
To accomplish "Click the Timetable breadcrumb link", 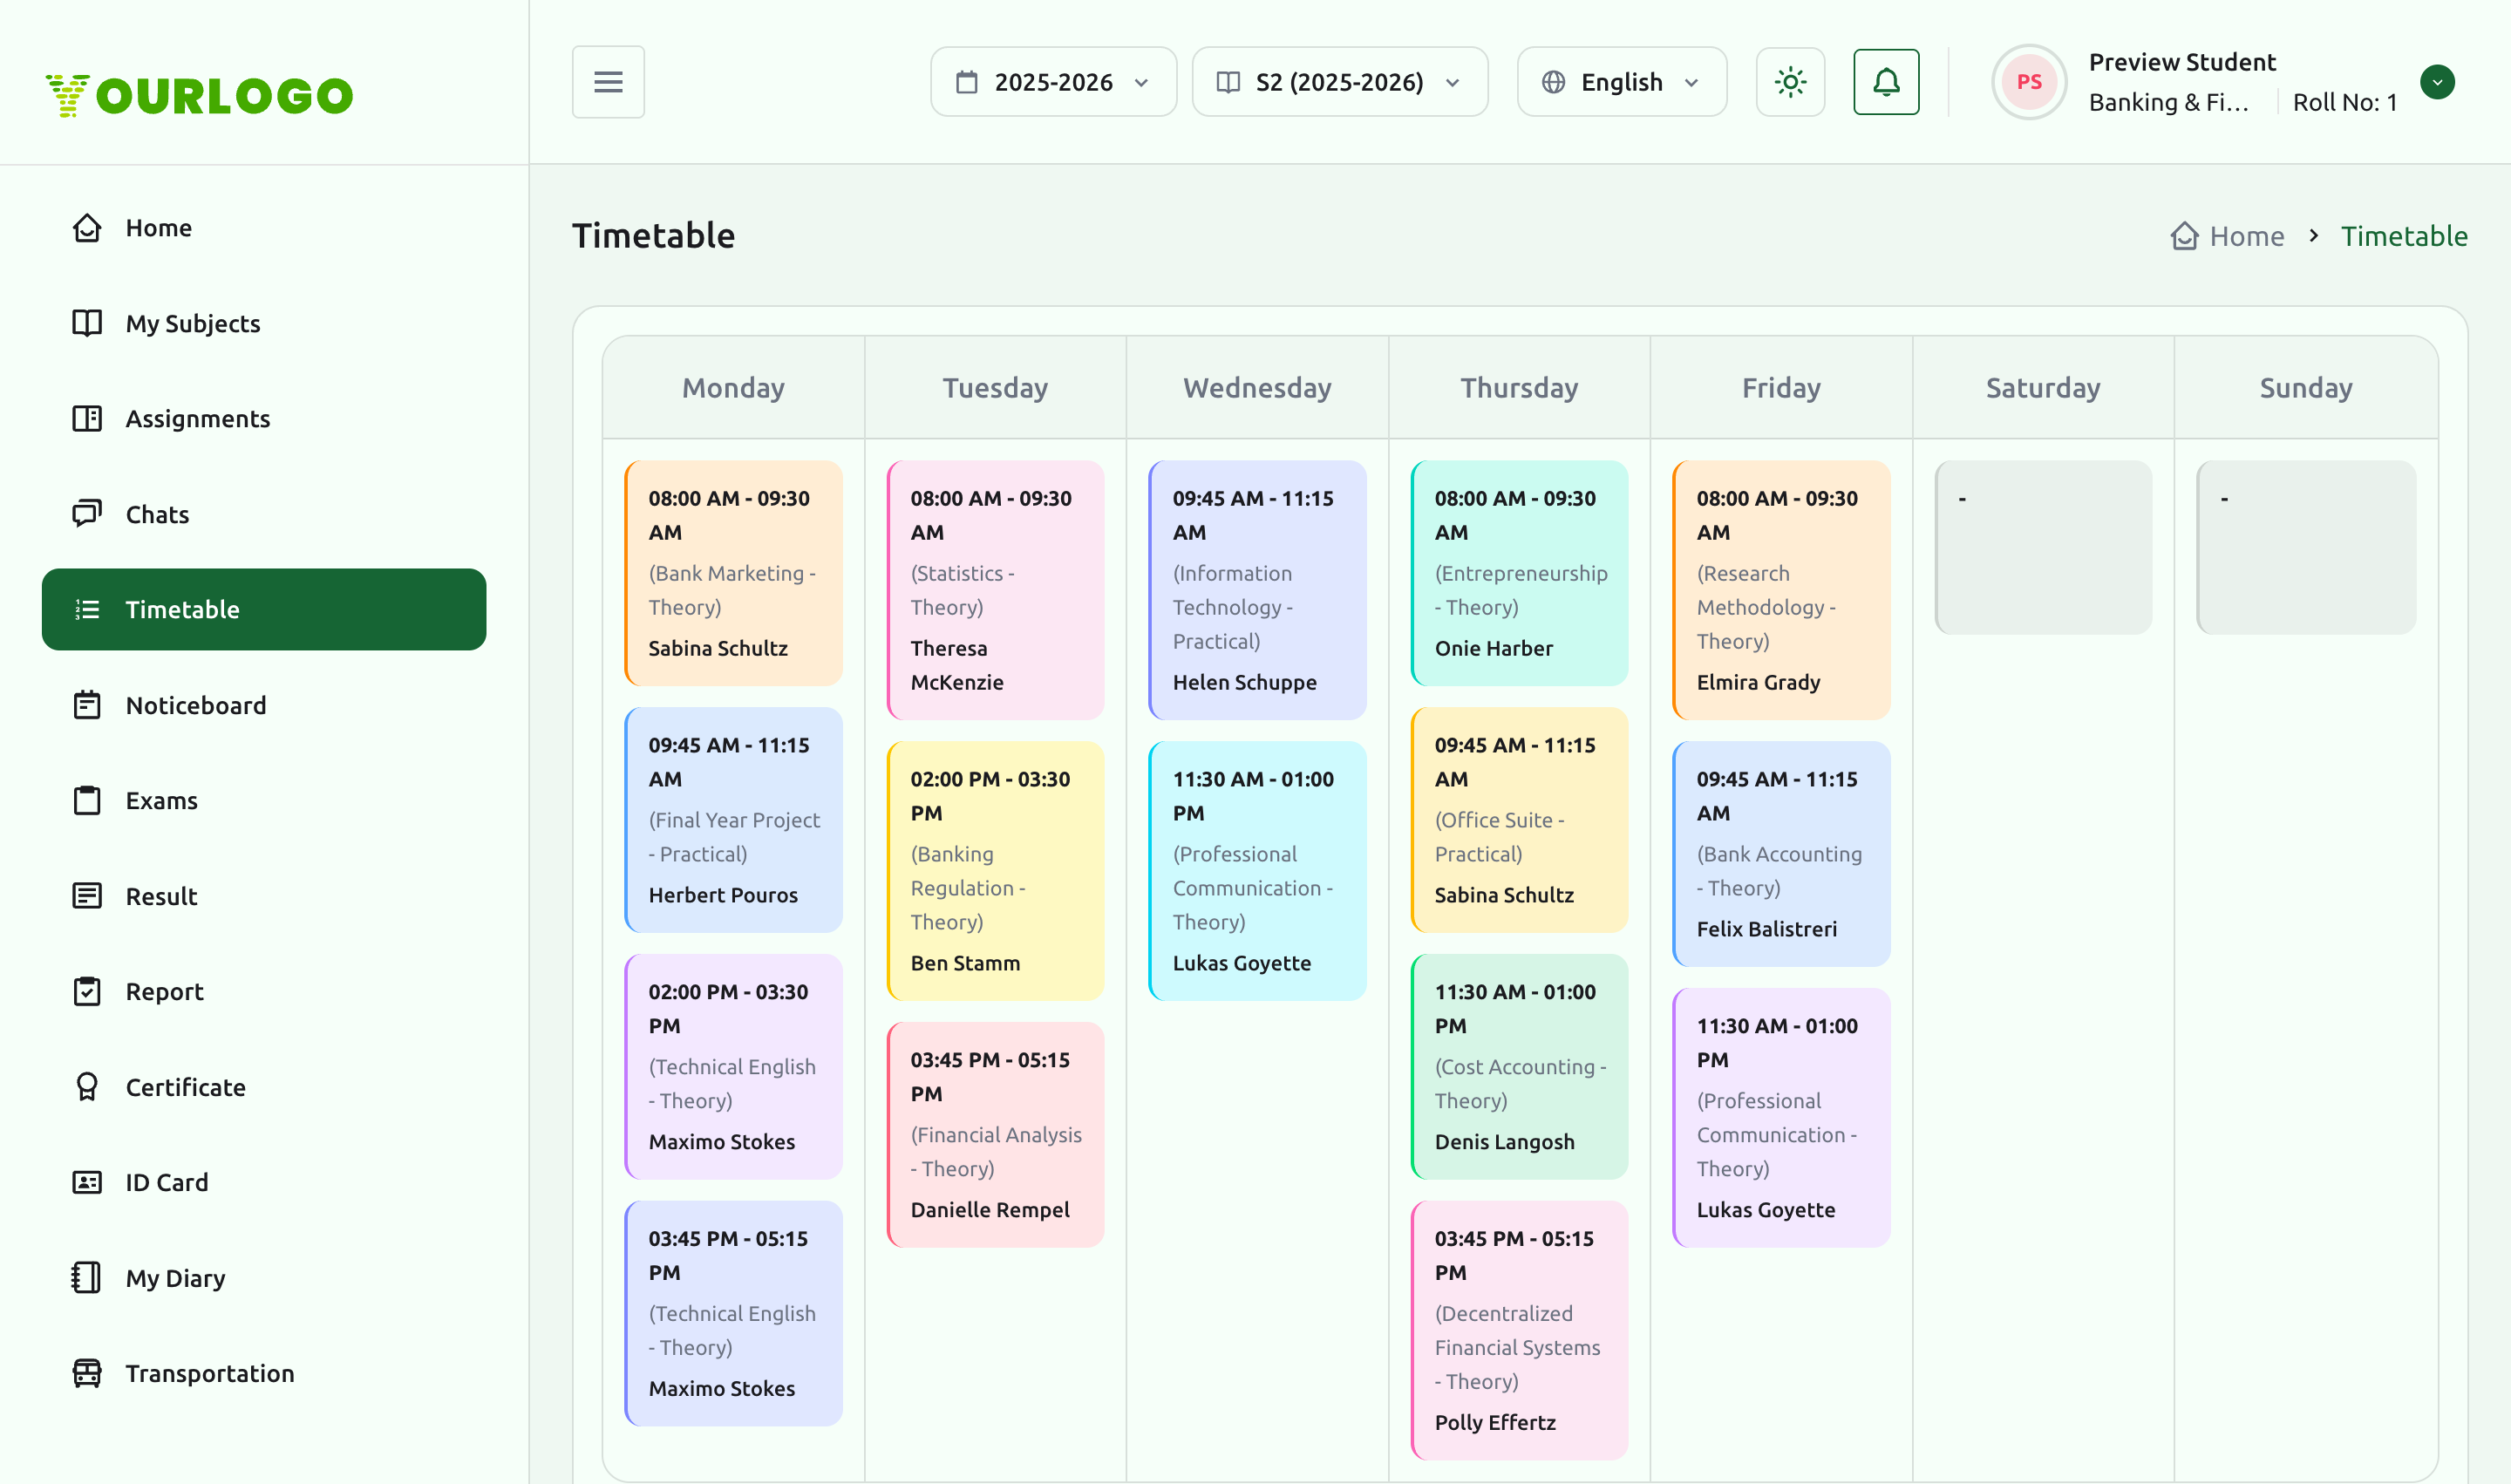I will [2403, 236].
